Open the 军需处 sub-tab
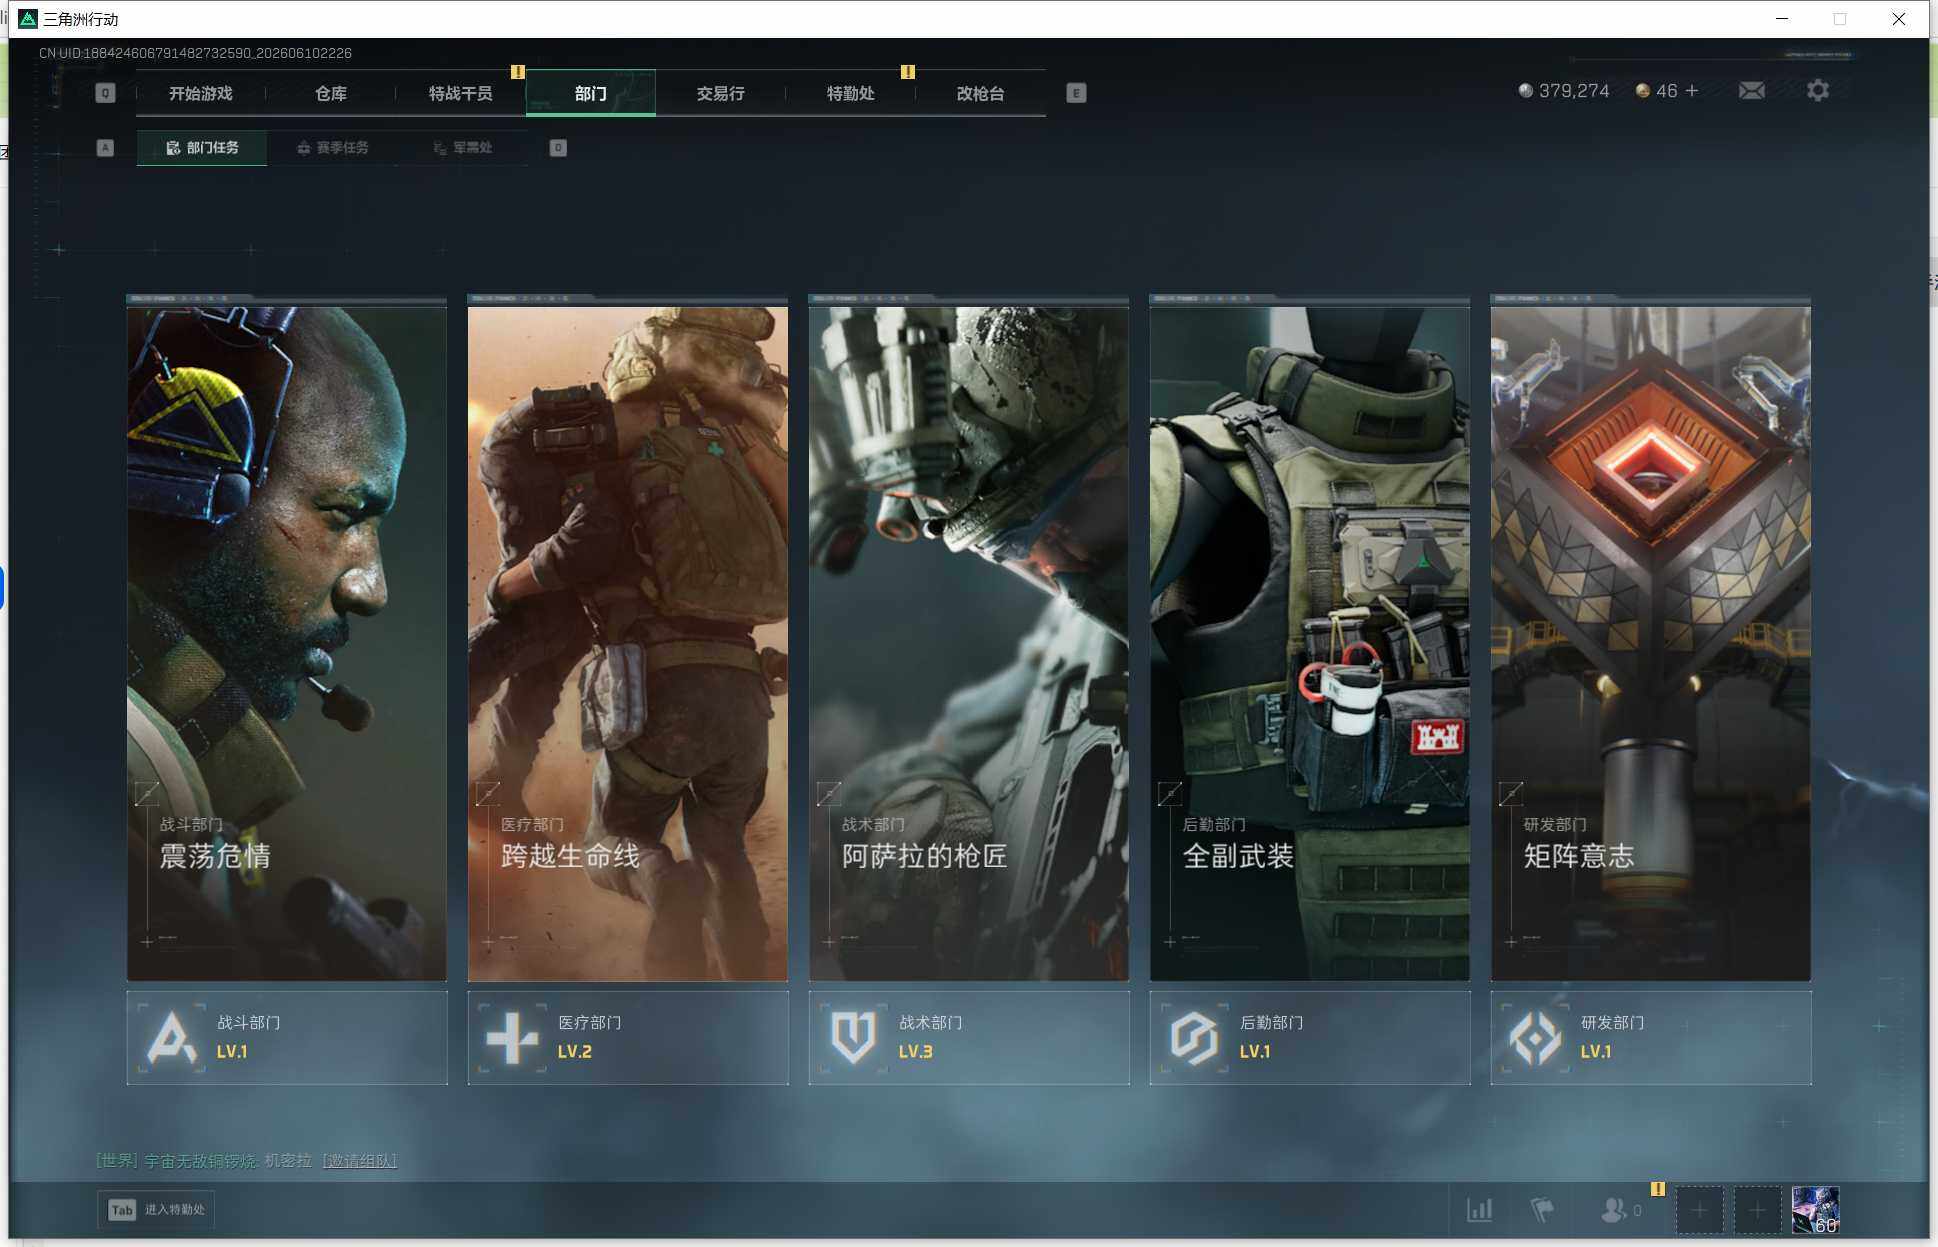The height and width of the screenshot is (1247, 1938). pyautogui.click(x=462, y=148)
